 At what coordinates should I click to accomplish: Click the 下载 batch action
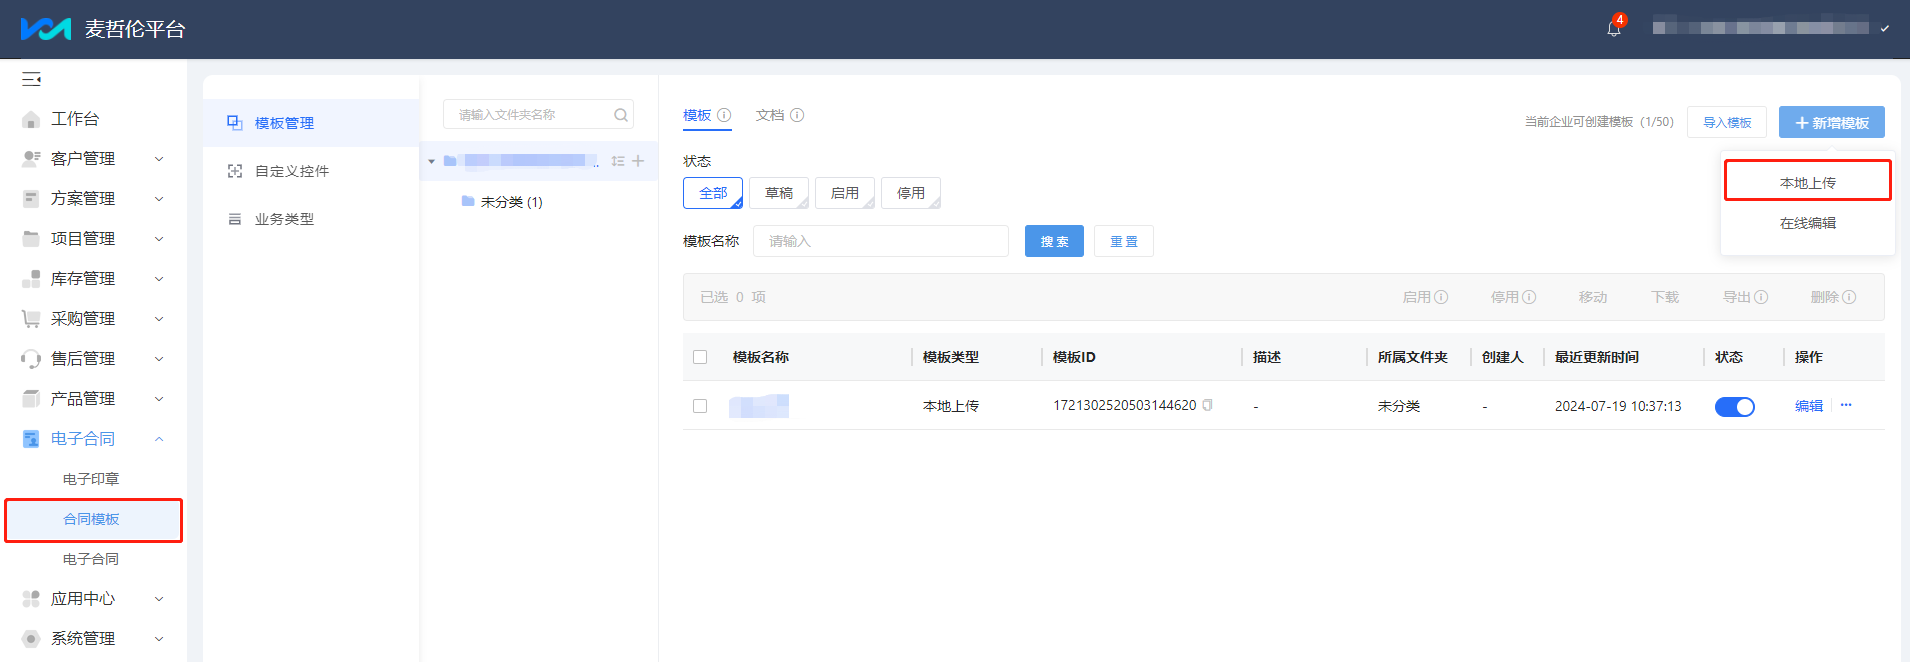point(1665,297)
